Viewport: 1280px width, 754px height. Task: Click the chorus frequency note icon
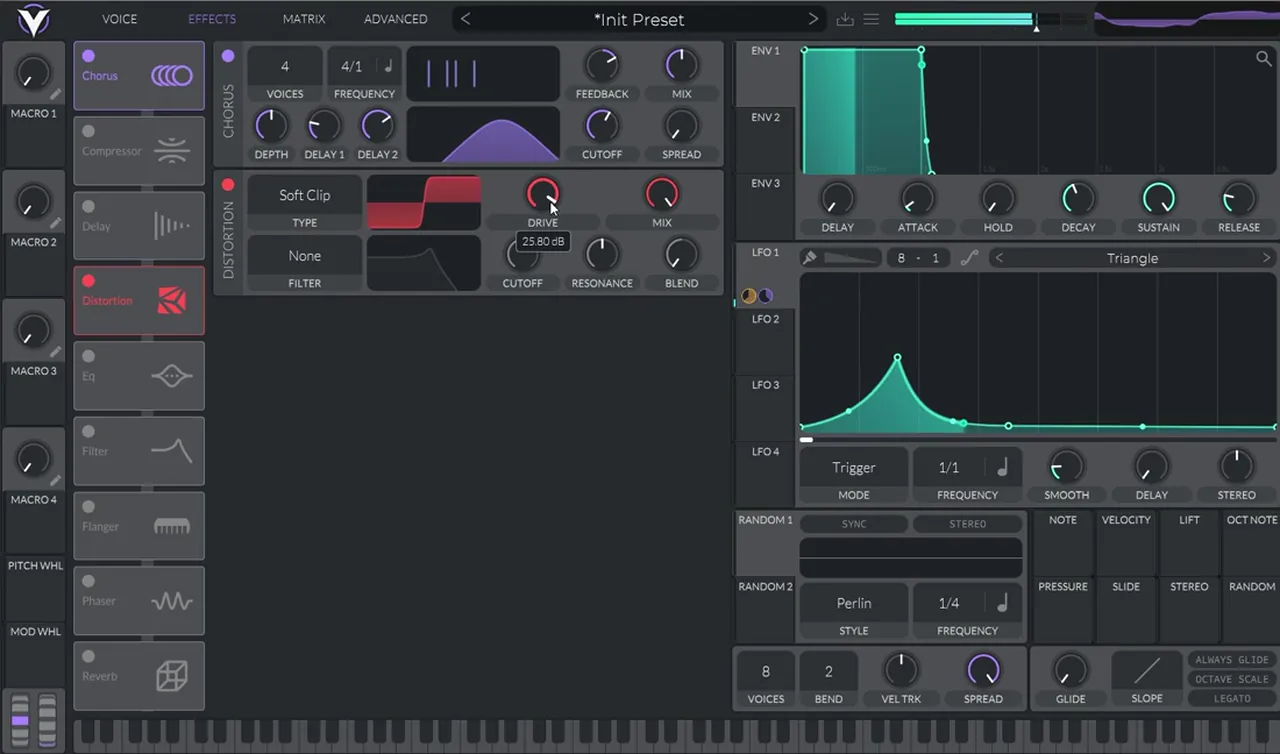click(x=388, y=67)
